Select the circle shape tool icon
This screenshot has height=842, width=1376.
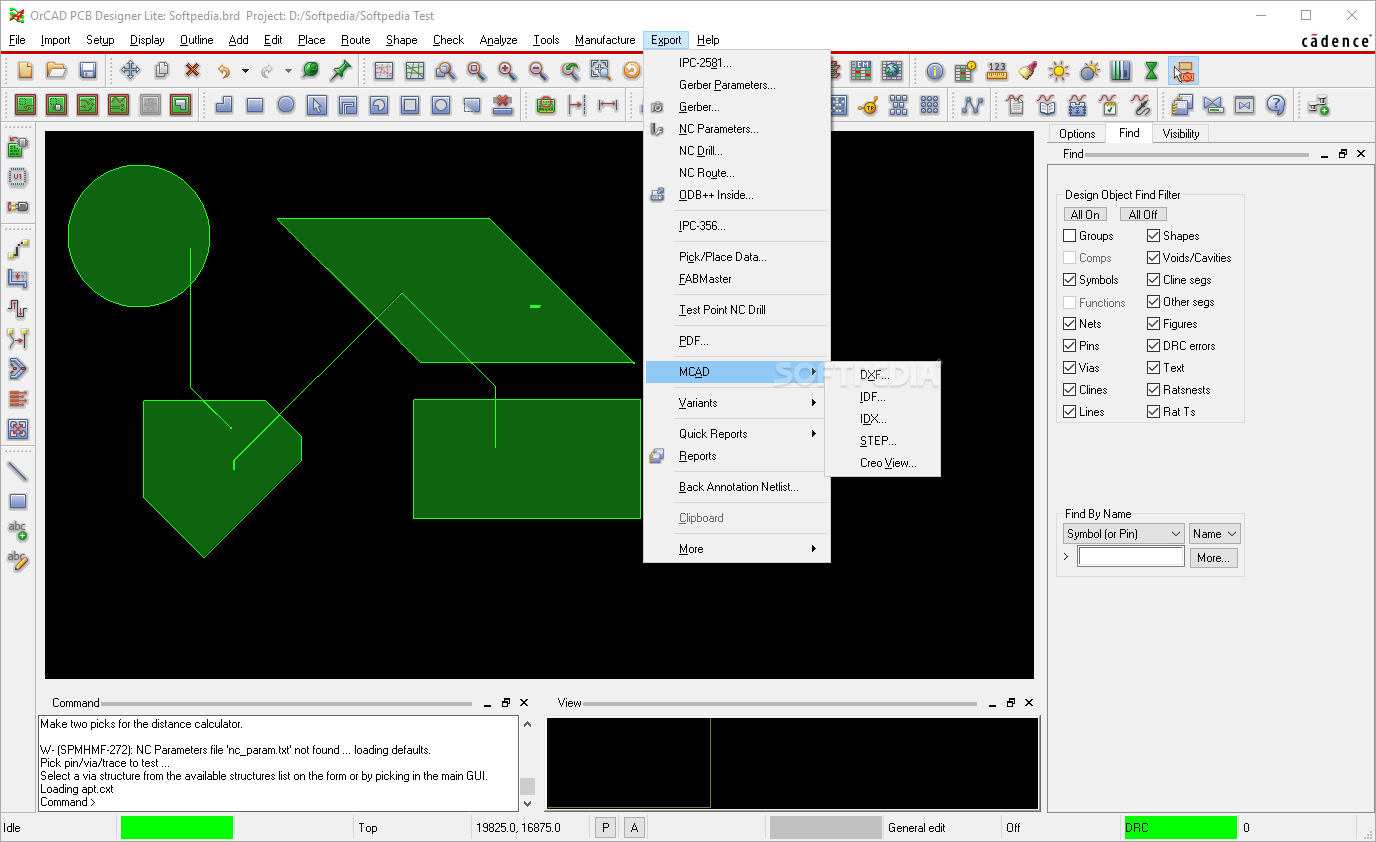(286, 104)
